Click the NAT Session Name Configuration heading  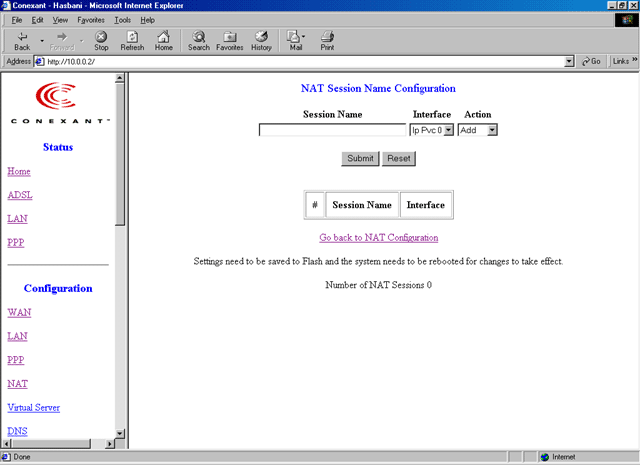coord(378,89)
